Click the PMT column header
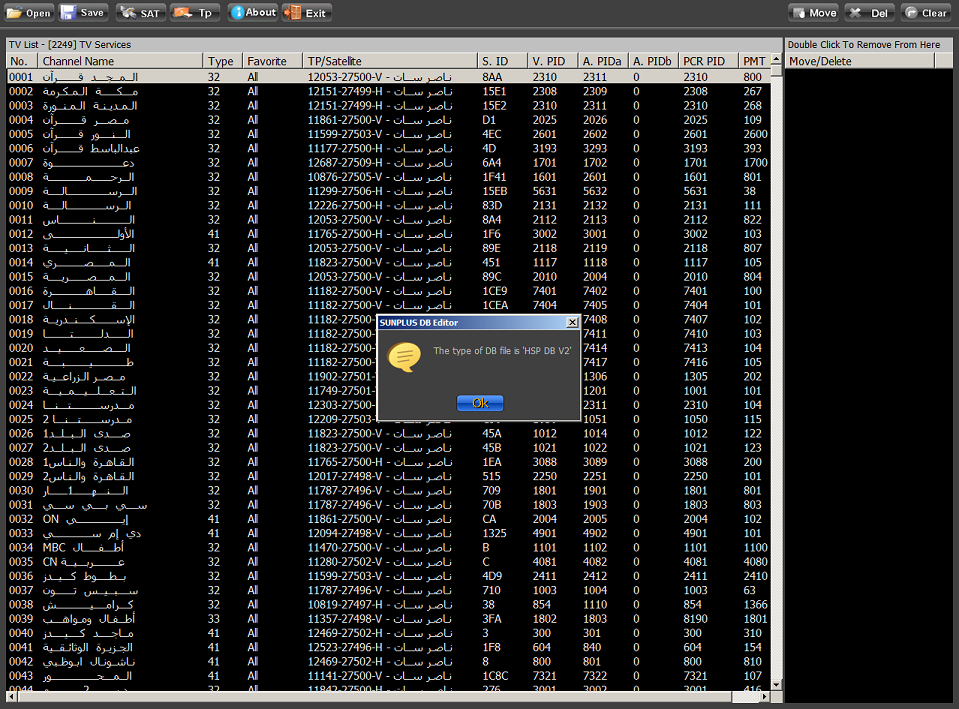This screenshot has width=959, height=709. coord(754,61)
